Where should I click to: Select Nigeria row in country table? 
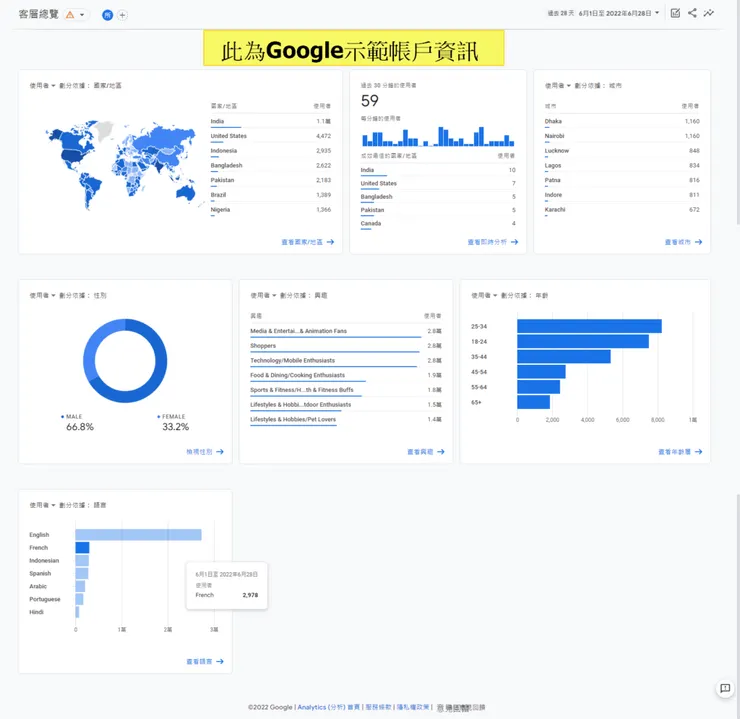270,210
